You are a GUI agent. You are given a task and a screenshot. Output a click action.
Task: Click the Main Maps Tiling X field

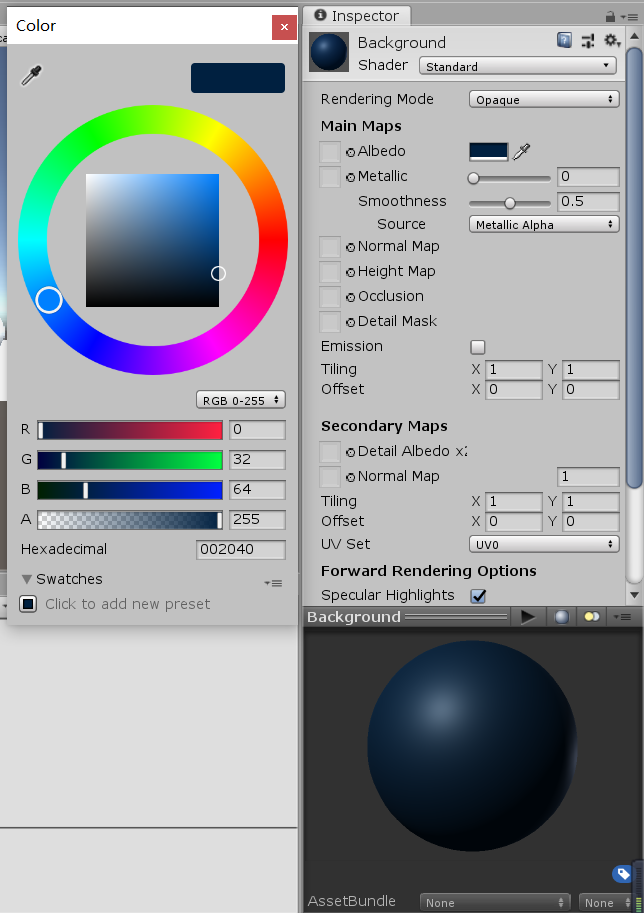pos(514,370)
